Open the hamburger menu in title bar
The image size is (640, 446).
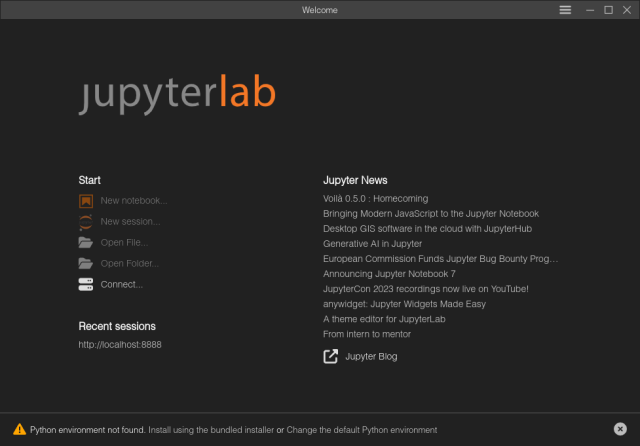565,10
